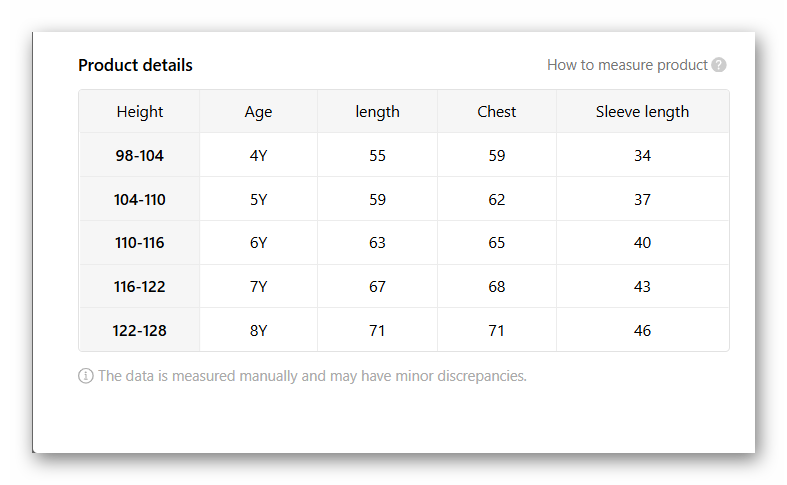Click the manual measurement disclaimer text
Image resolution: width=787 pixels, height=485 pixels.
pos(312,376)
